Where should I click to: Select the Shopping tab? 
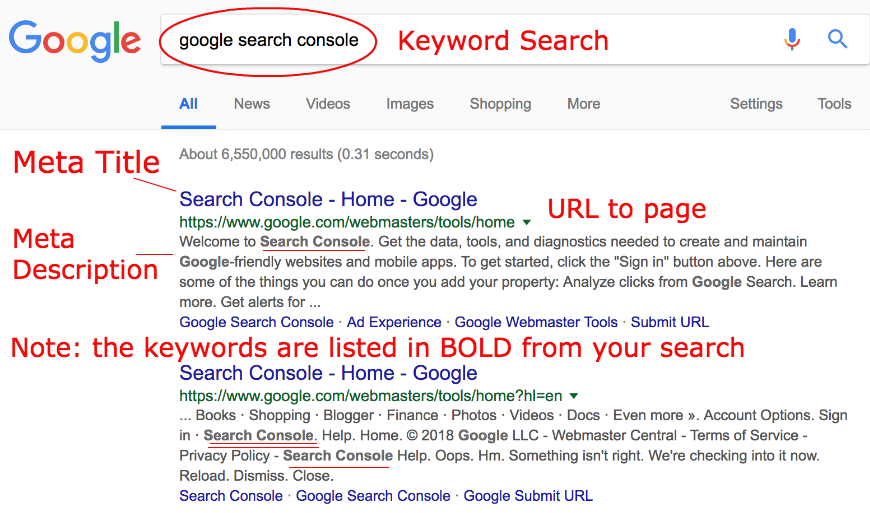coord(500,103)
